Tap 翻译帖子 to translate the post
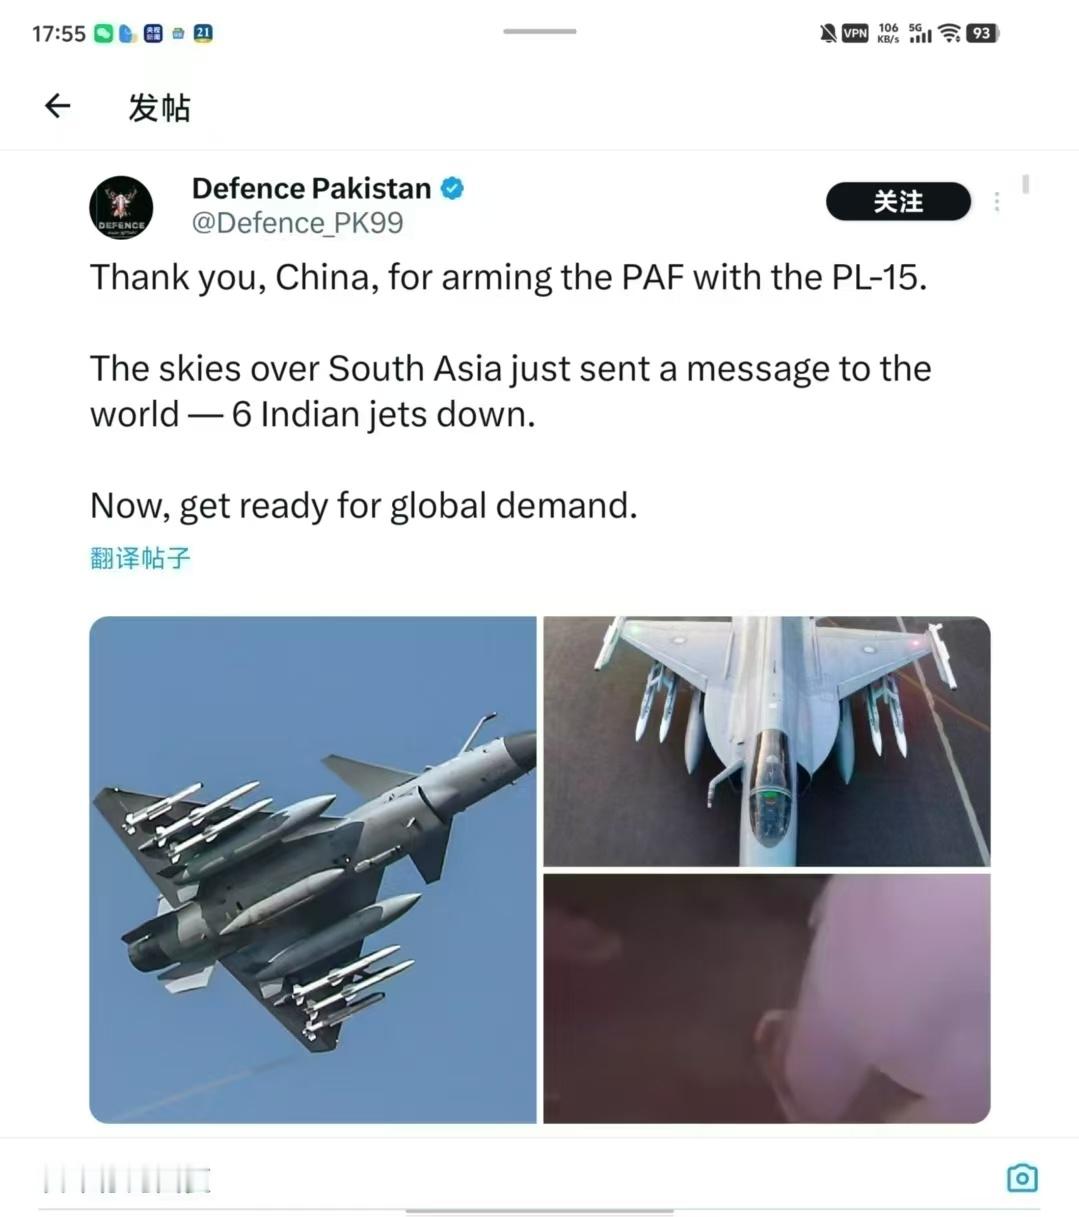Viewport: 1079px width, 1217px height. point(140,558)
